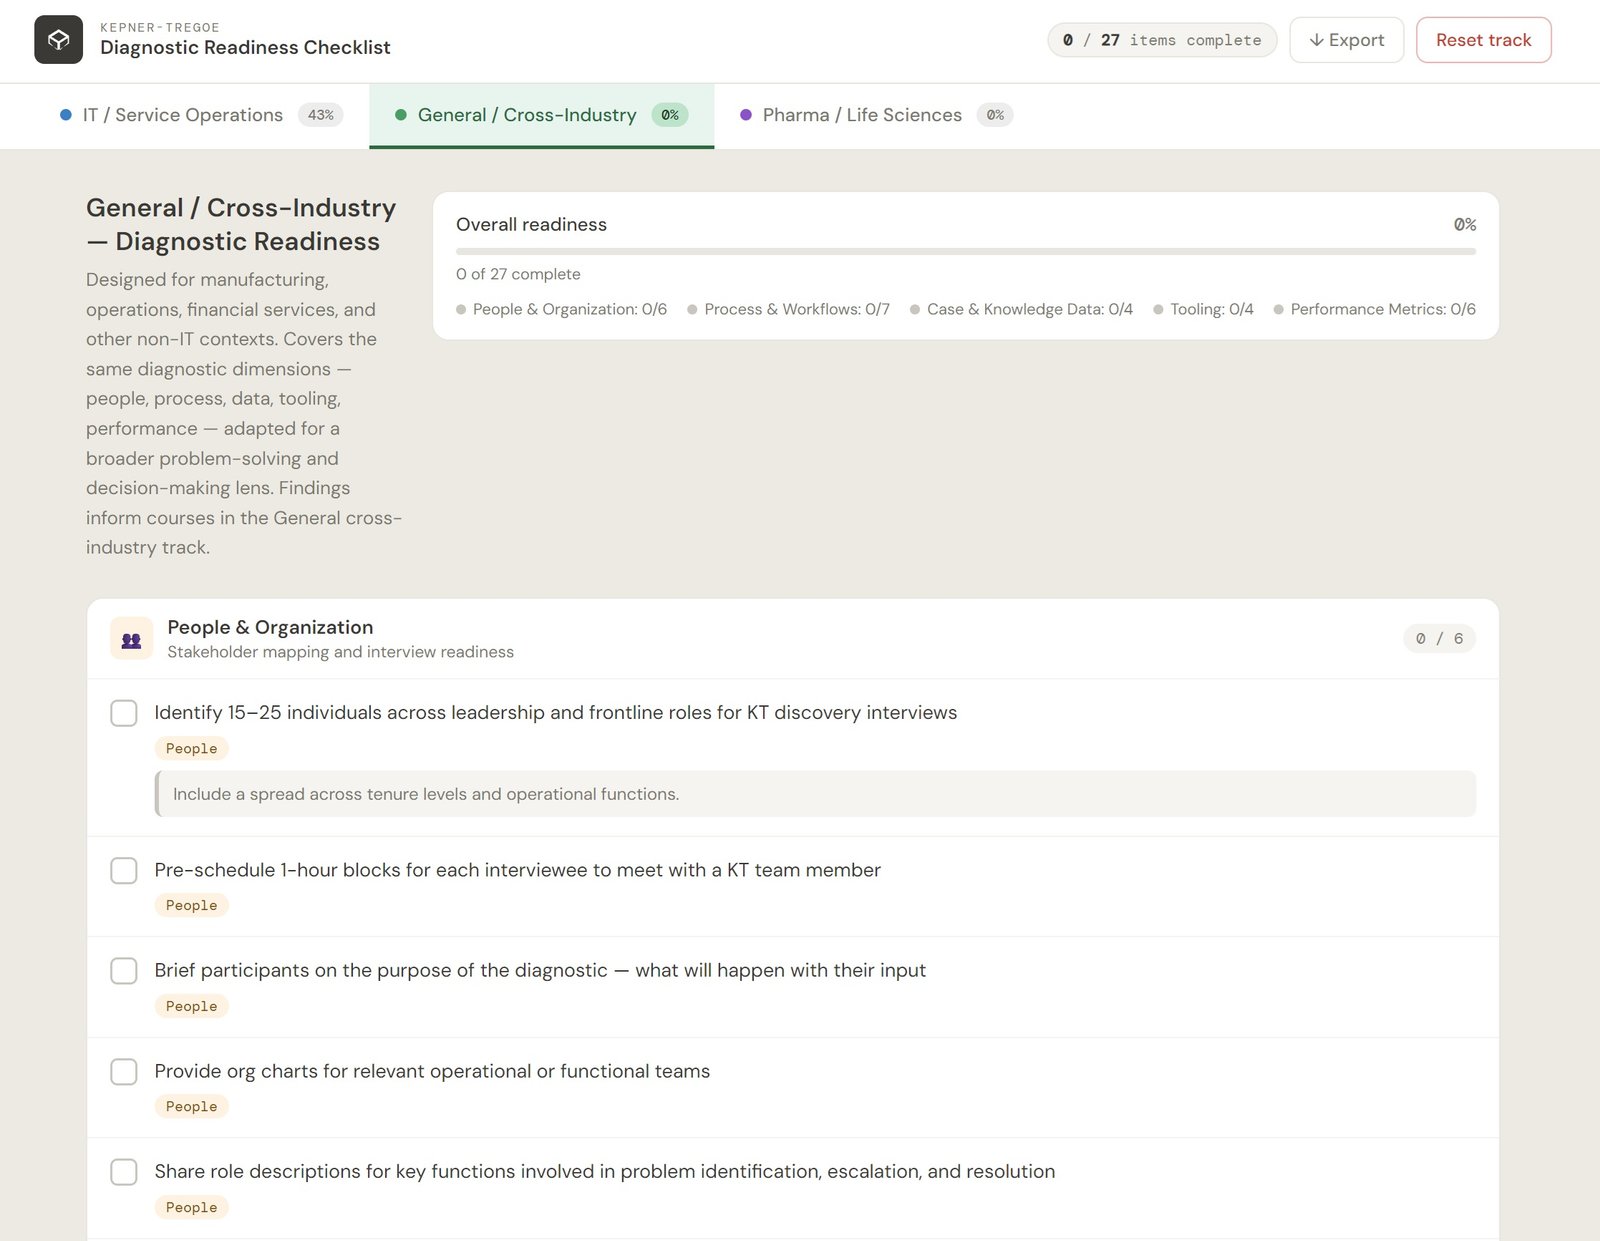Click the green dot on General / Cross-Industry tab
The image size is (1600, 1241).
401,115
